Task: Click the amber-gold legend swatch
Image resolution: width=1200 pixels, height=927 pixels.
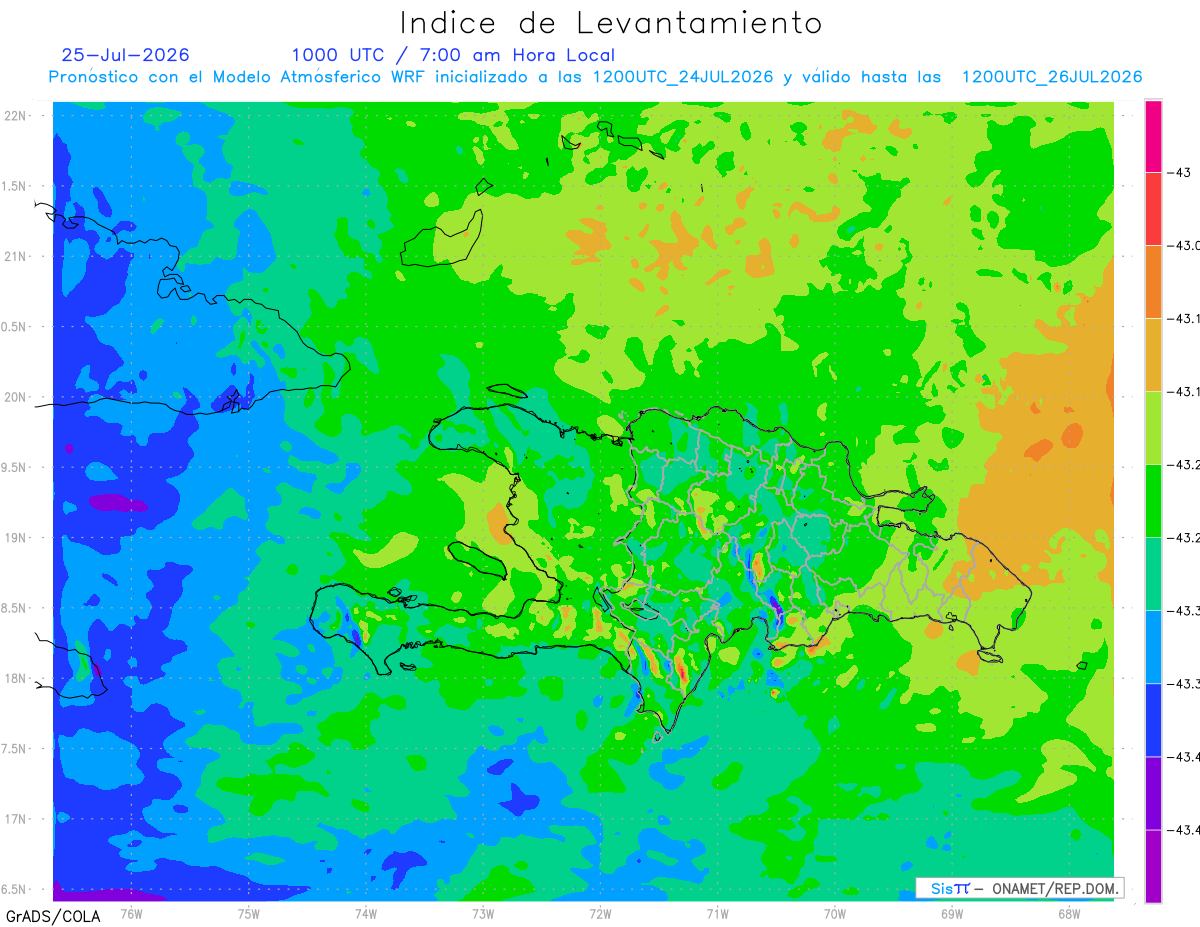Action: (1153, 355)
